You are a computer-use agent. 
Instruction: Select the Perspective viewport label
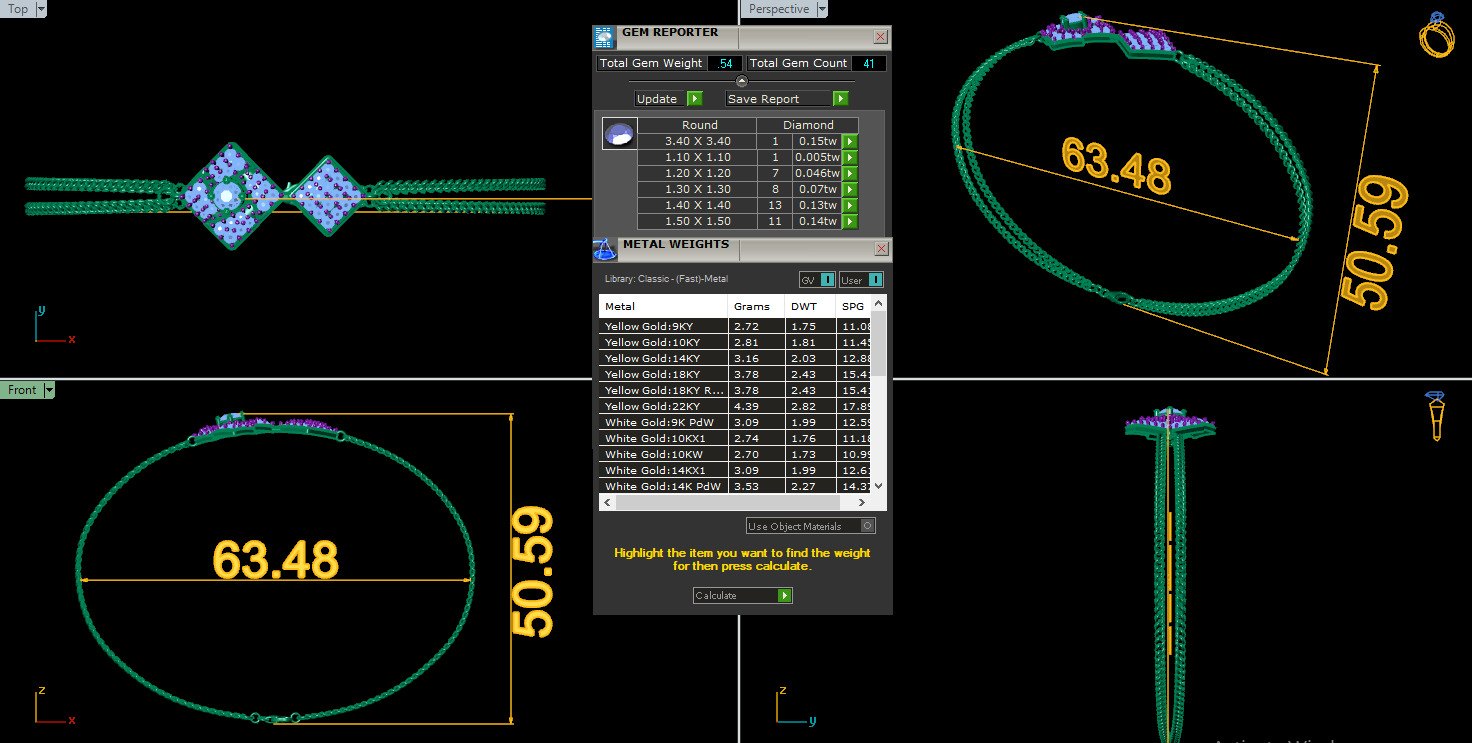(778, 8)
